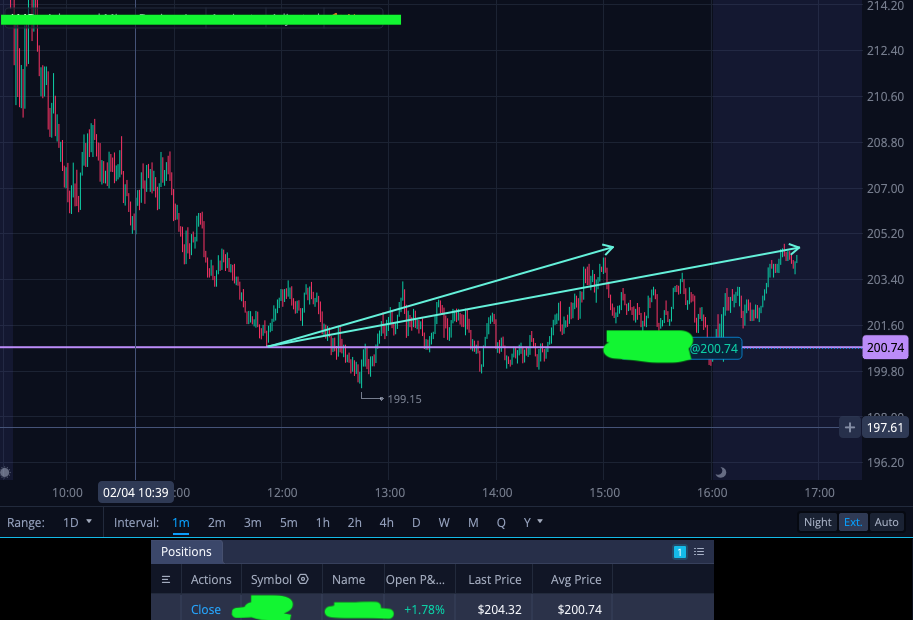Click the blue position count badge
The image size is (913, 620).
pyautogui.click(x=680, y=552)
